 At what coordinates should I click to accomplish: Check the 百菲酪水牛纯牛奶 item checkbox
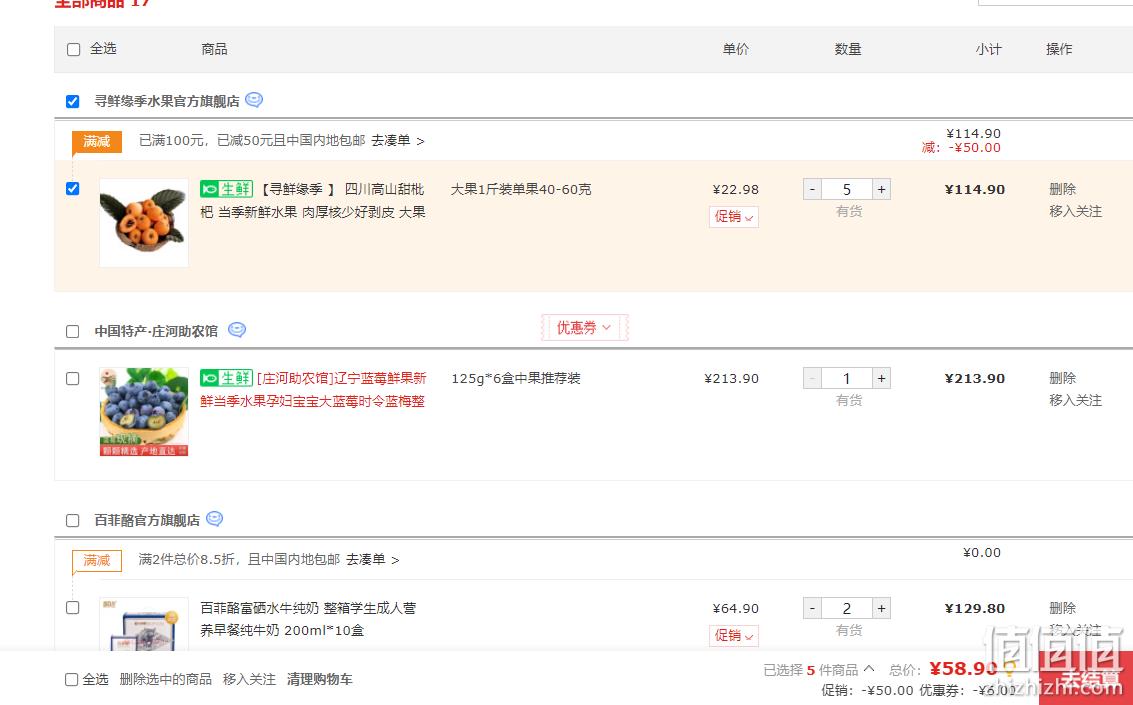coord(72,607)
